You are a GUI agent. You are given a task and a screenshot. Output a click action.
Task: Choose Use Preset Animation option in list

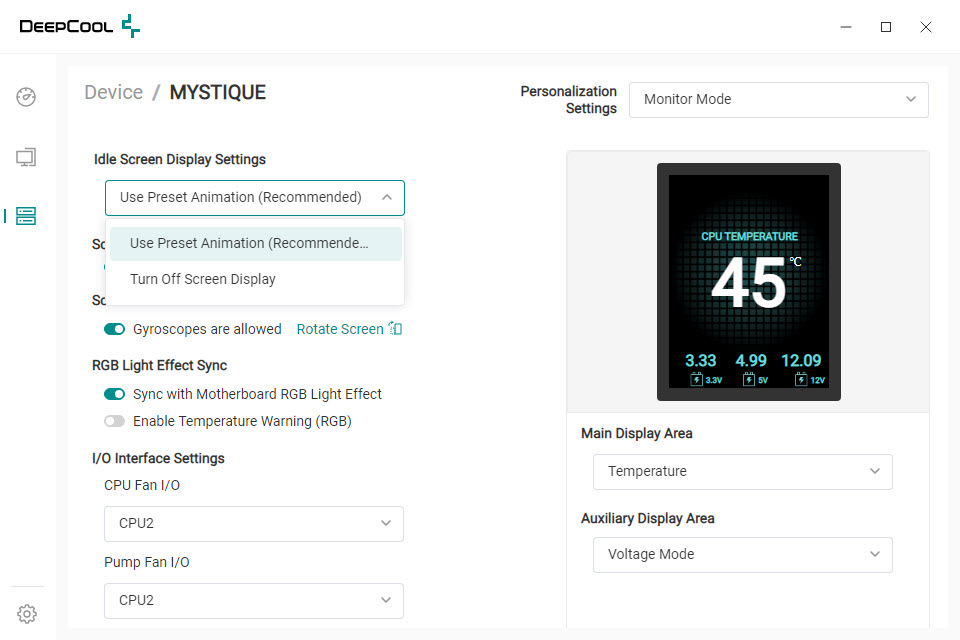(256, 244)
